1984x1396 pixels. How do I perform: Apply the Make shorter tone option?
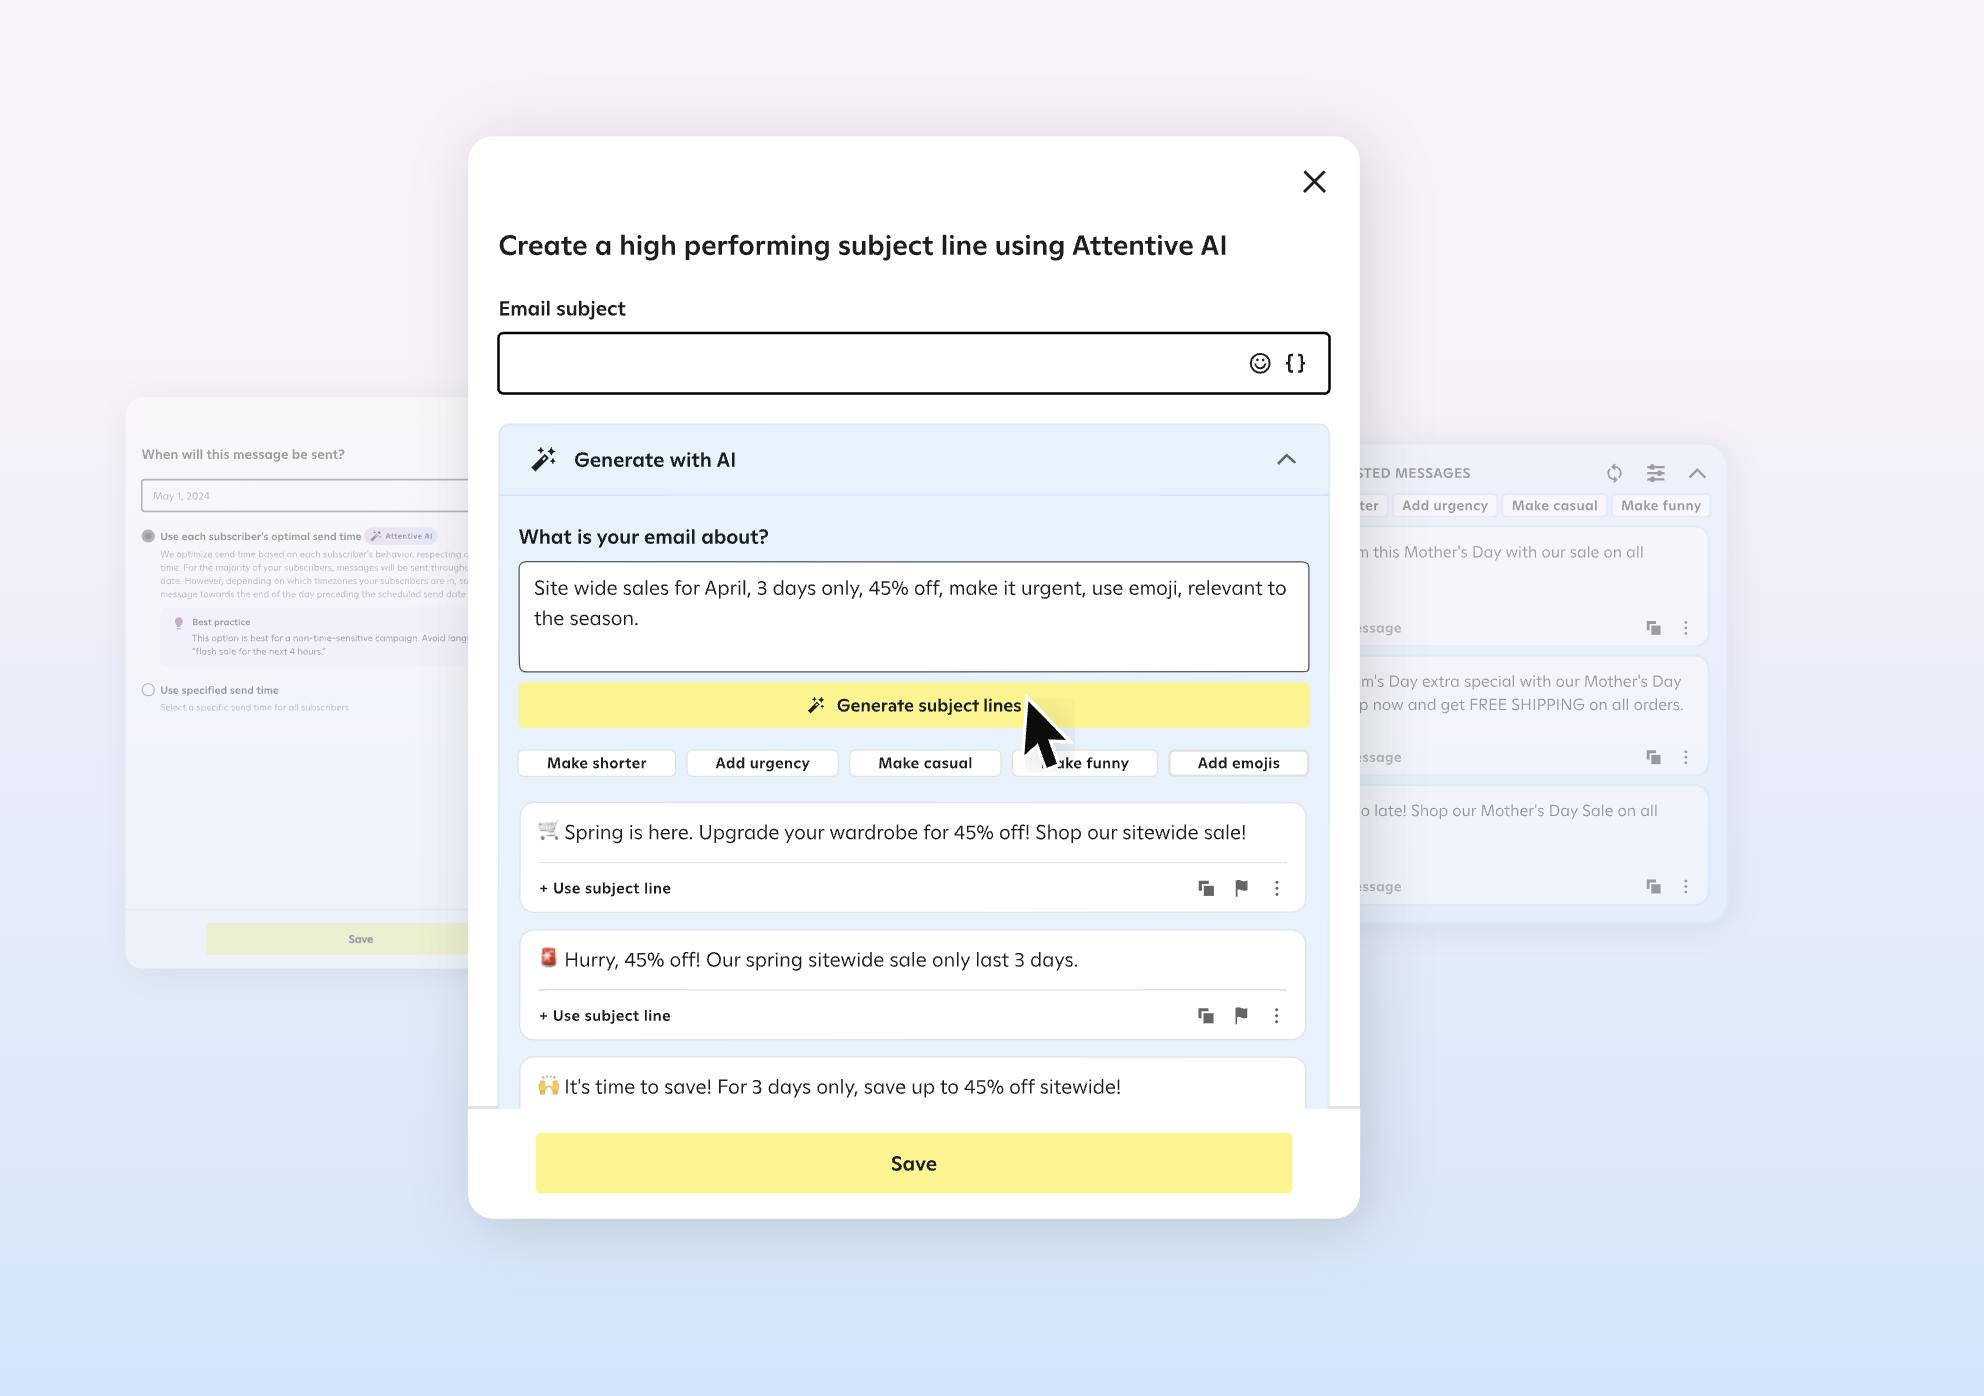[596, 763]
